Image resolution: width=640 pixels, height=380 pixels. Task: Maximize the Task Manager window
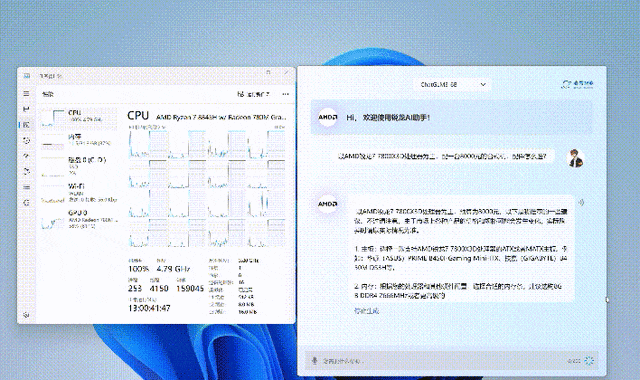268,73
